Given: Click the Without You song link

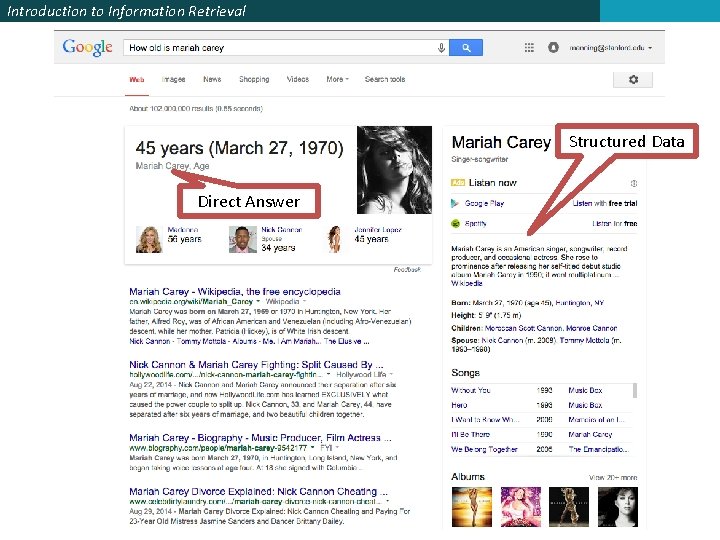Looking at the screenshot, I should tap(471, 390).
